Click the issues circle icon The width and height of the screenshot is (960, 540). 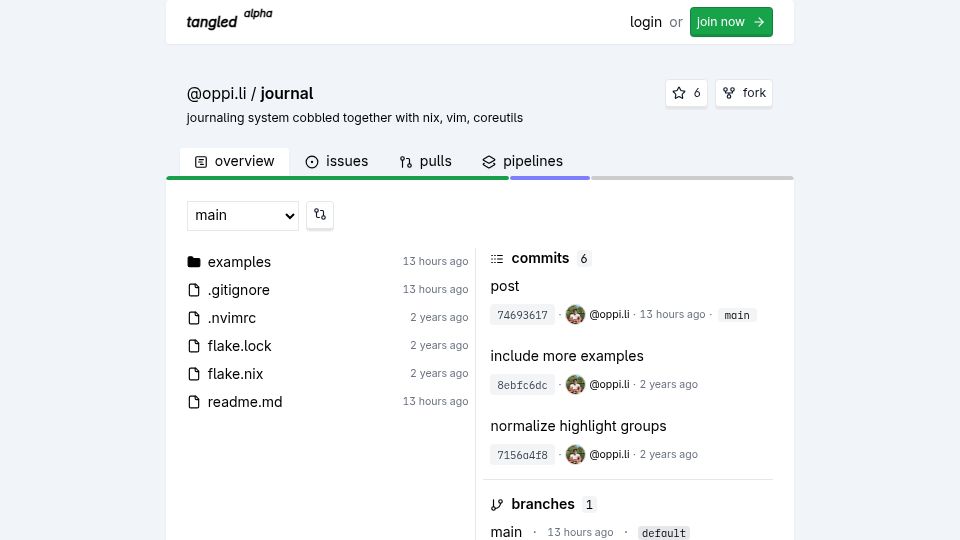coord(312,162)
